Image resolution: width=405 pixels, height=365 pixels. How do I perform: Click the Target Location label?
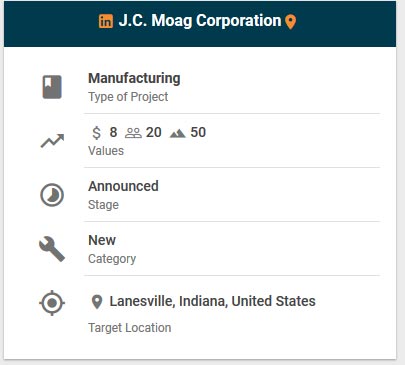(130, 328)
